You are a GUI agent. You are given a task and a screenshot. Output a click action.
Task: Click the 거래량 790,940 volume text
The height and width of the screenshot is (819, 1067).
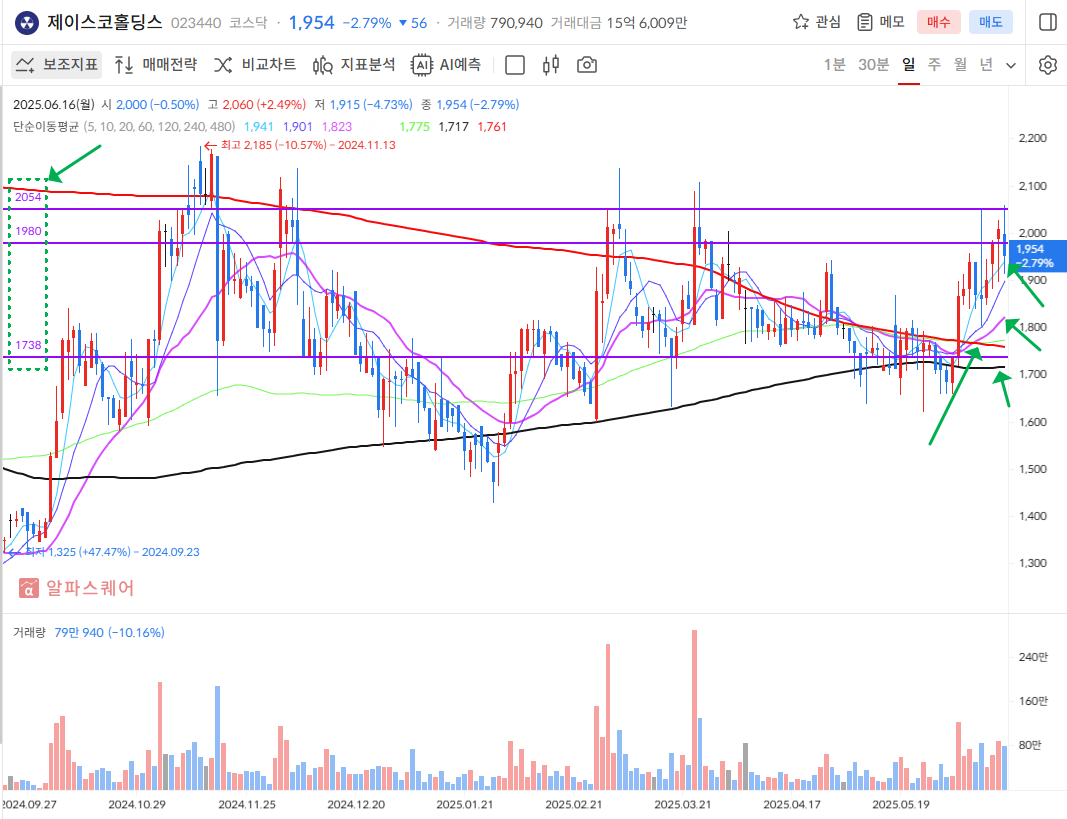click(495, 23)
